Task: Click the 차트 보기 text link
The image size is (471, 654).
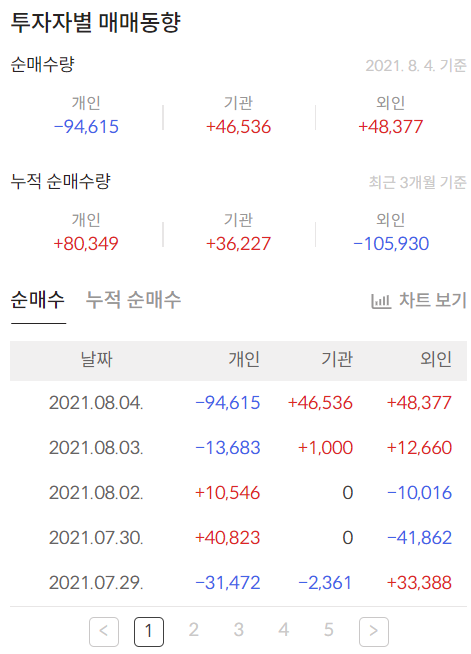Action: pyautogui.click(x=433, y=300)
